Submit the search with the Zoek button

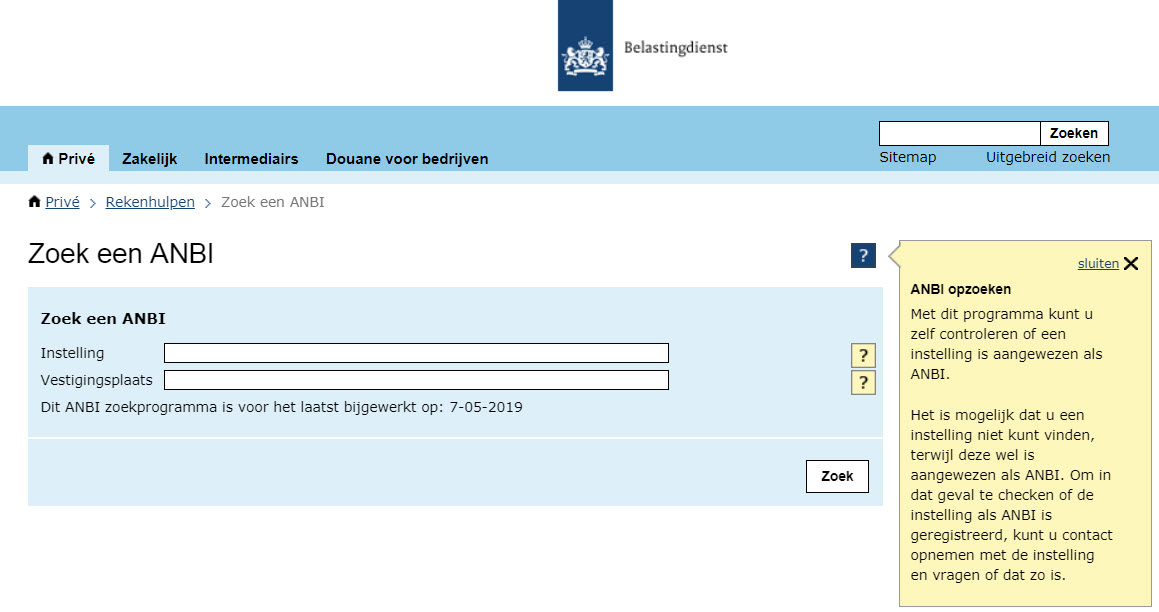tap(837, 477)
